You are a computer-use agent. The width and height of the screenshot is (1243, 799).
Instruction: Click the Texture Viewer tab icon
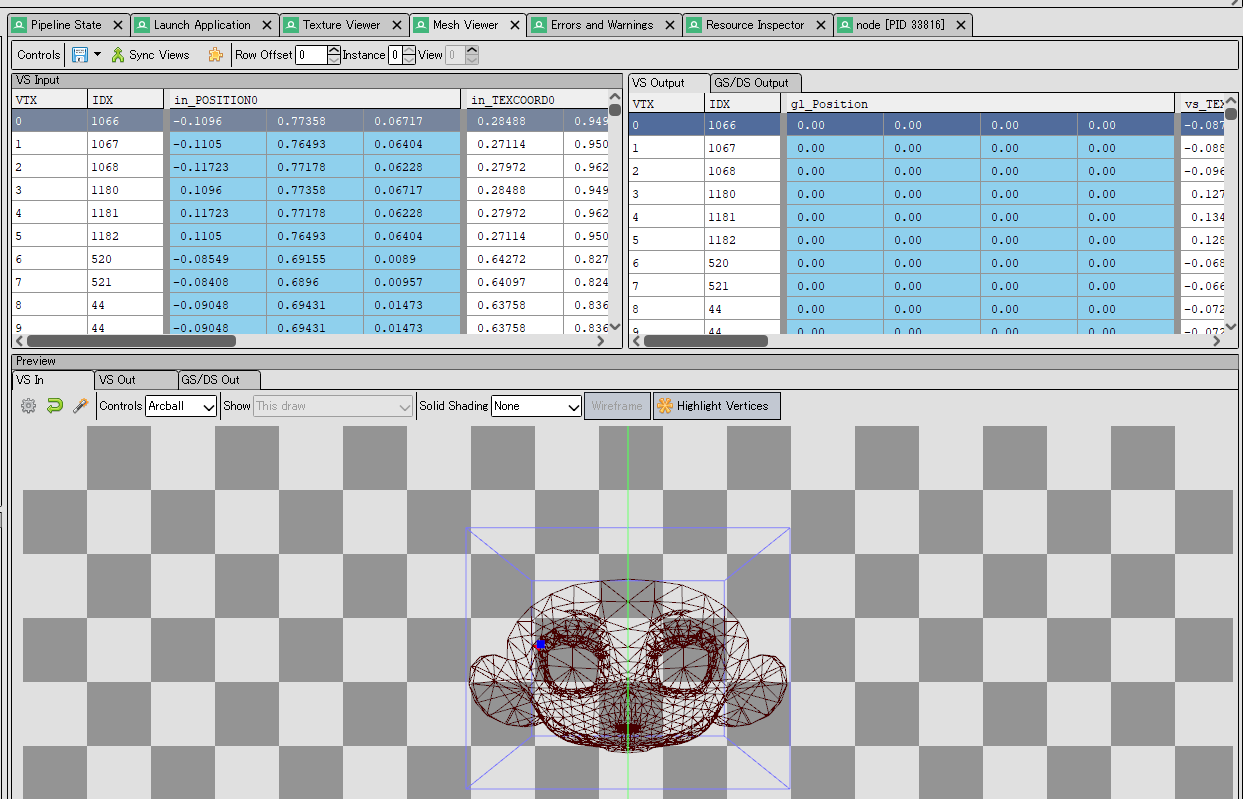pos(291,25)
